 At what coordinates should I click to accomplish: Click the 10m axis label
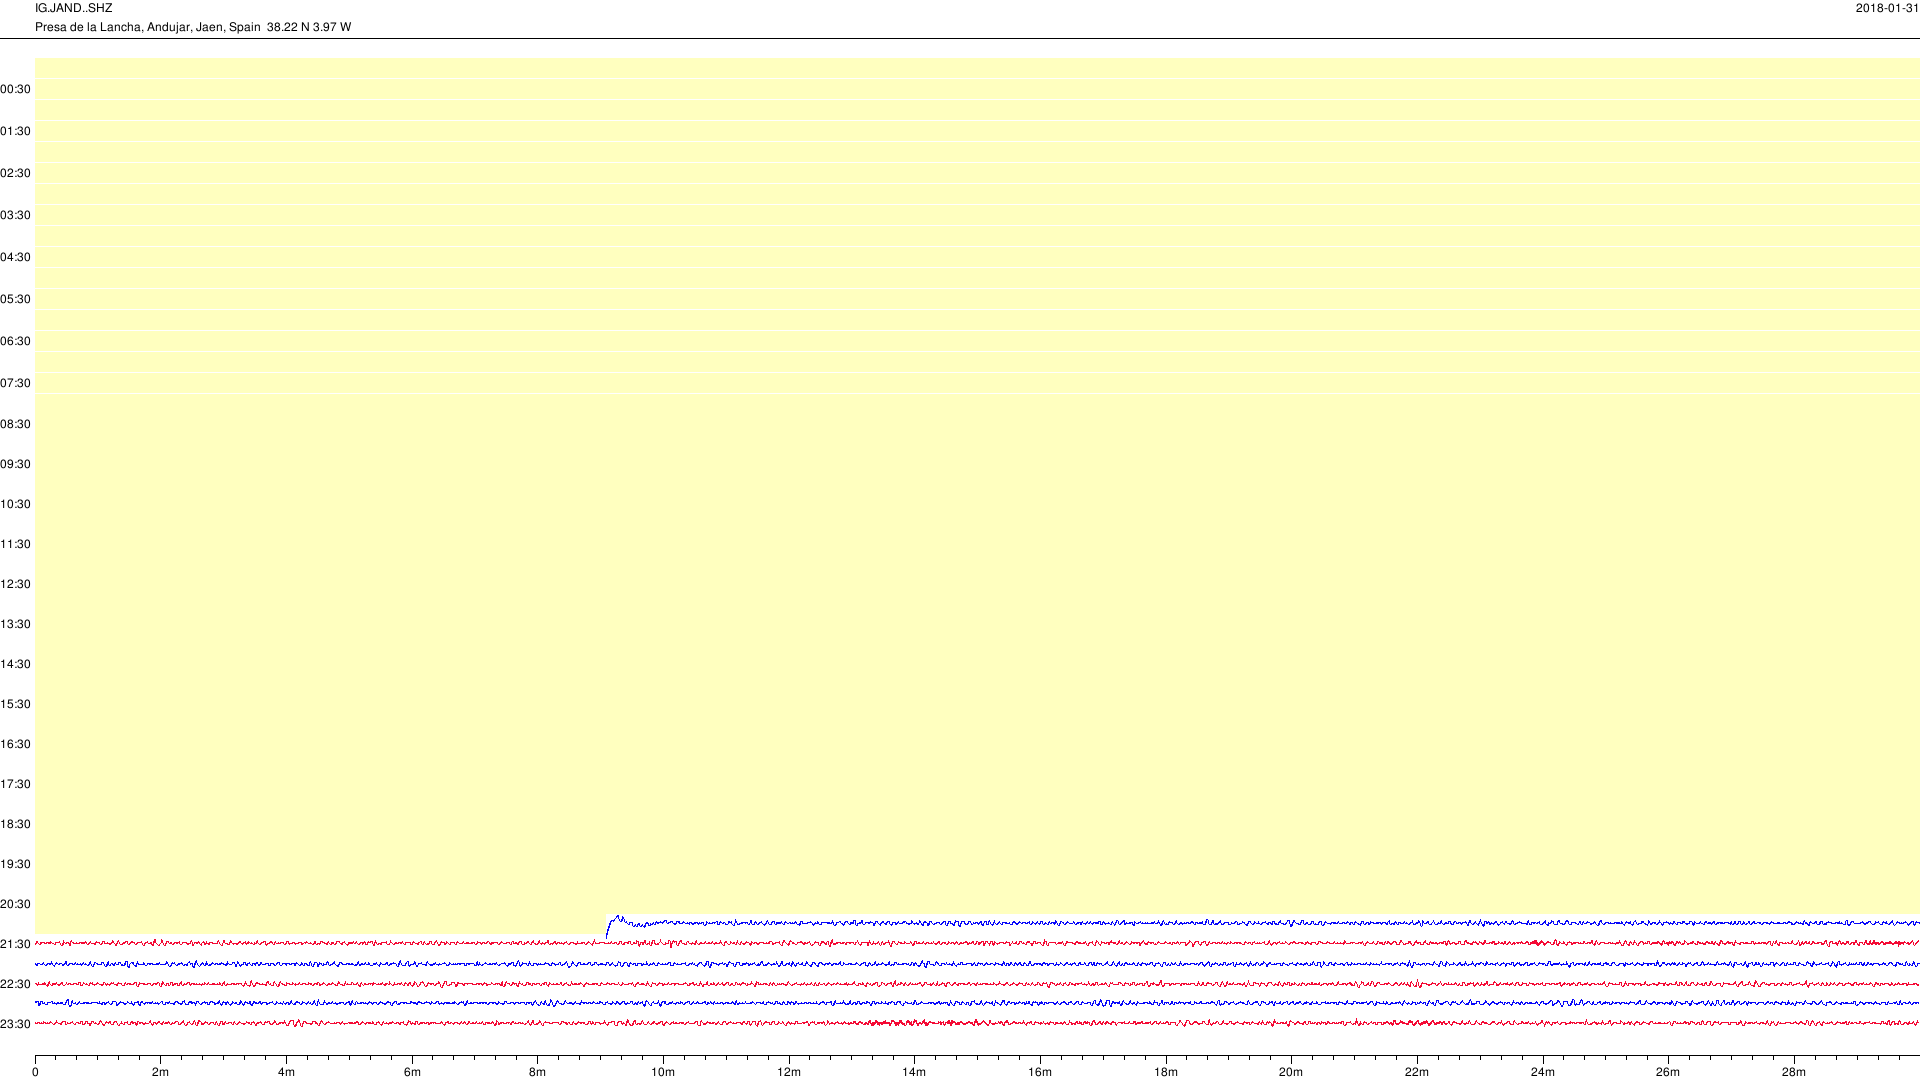663,1072
